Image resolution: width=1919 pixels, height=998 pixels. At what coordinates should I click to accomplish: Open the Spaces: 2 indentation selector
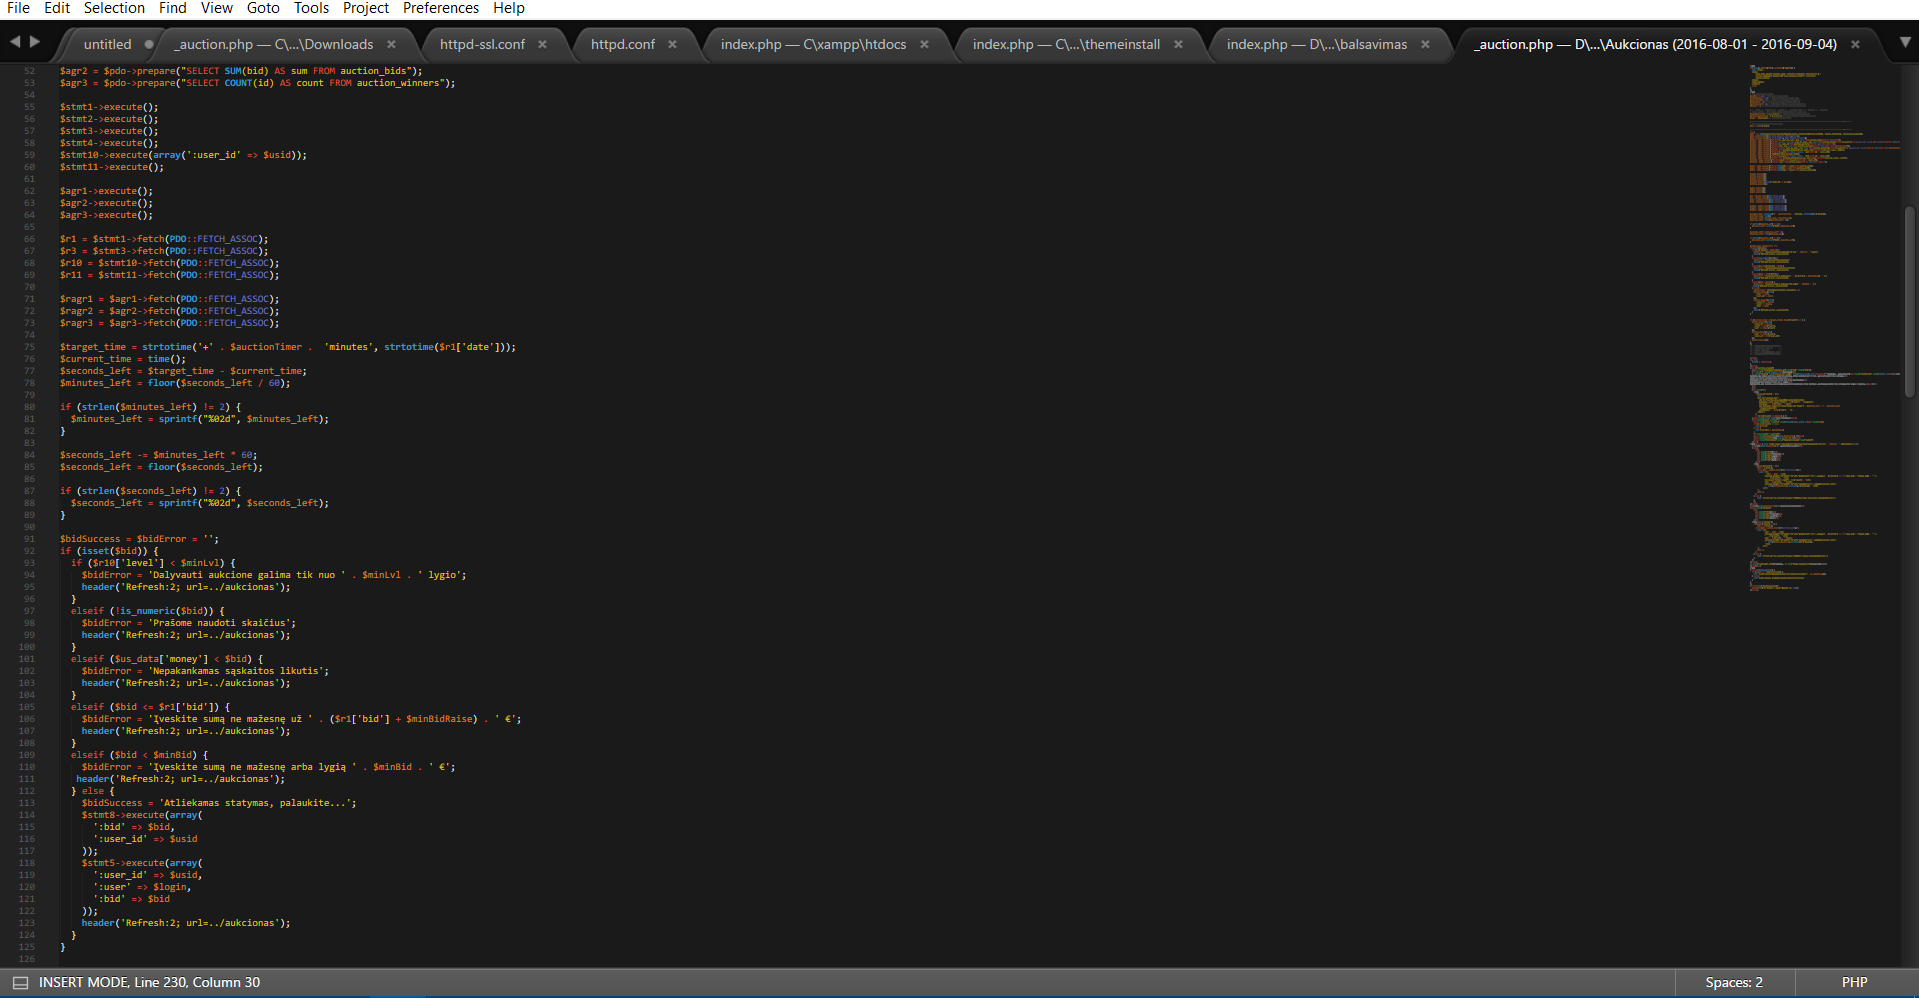[1734, 983]
